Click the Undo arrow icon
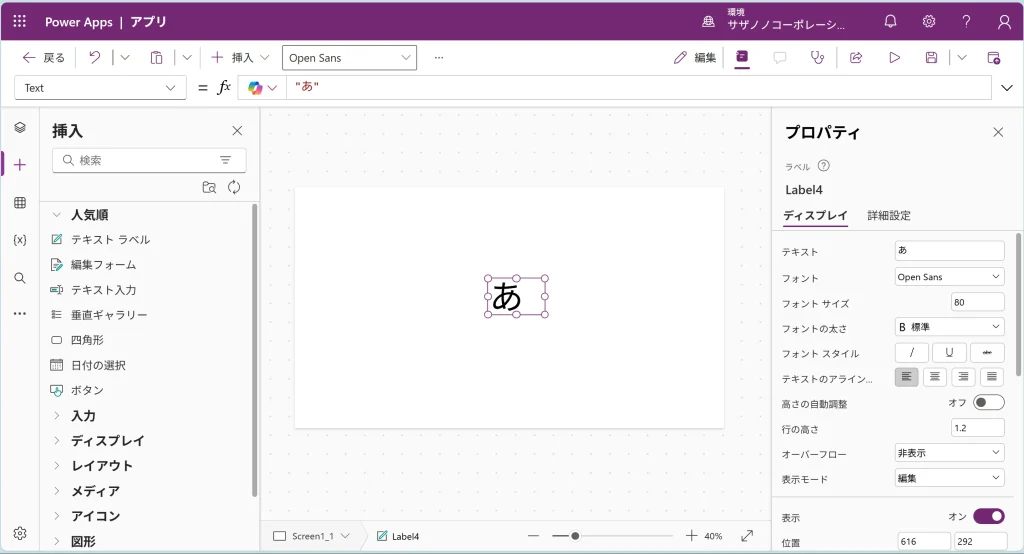Screen dimensions: 1024x554 (94, 58)
